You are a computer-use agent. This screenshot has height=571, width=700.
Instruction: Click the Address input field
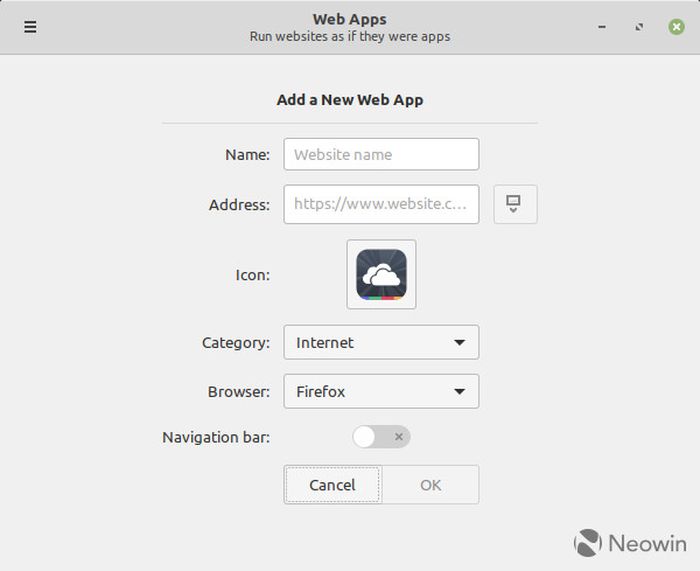tap(381, 204)
